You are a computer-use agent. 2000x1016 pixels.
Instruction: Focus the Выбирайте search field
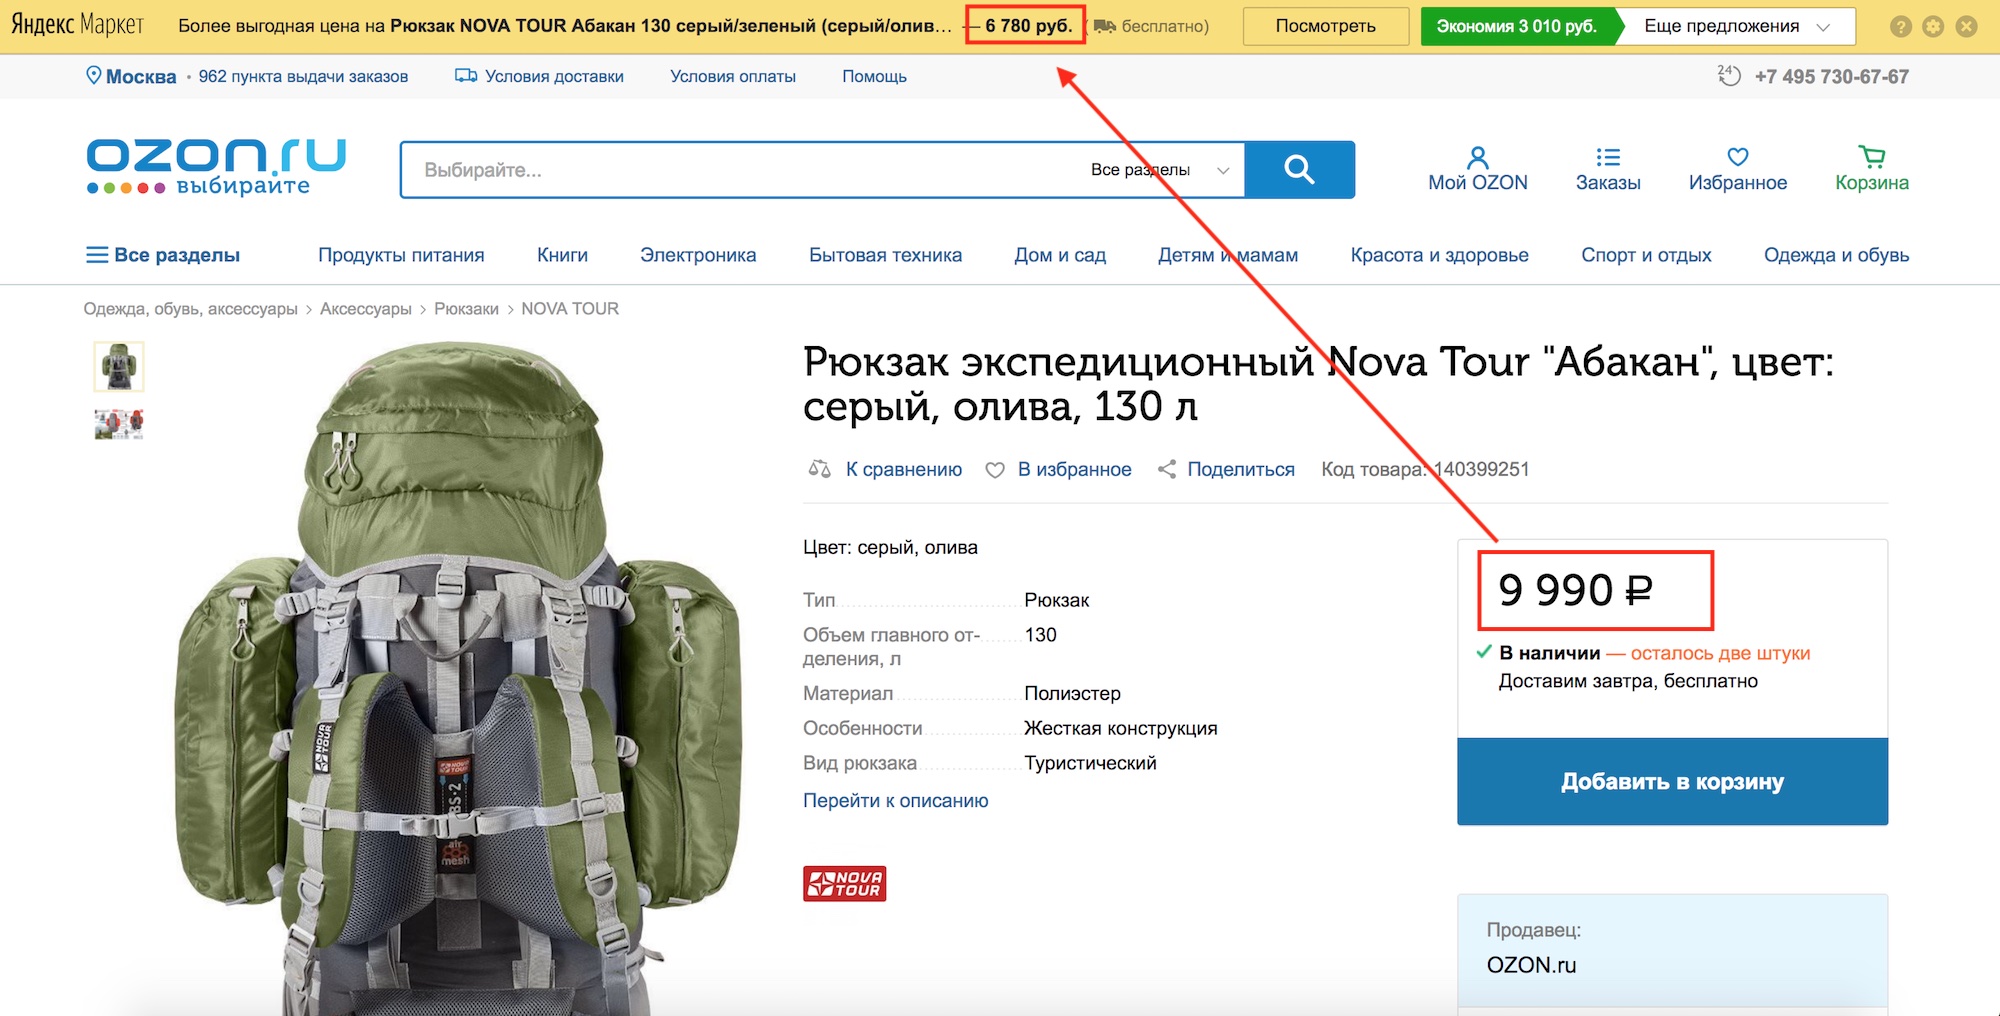pyautogui.click(x=740, y=170)
